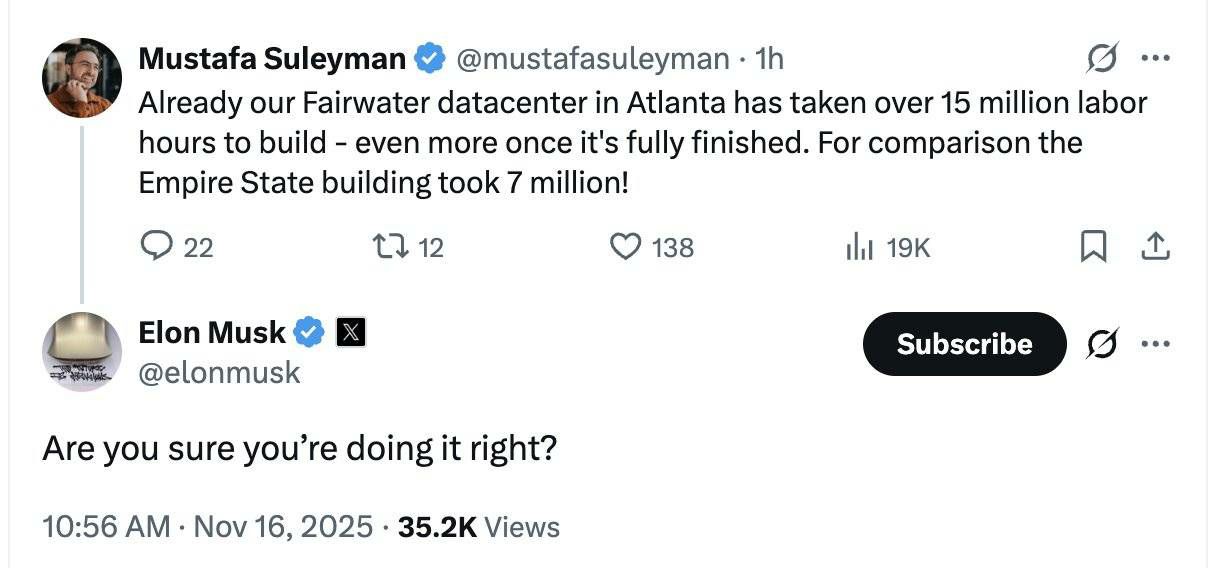Reply to Mustafa Suleyman's post

tap(156, 246)
